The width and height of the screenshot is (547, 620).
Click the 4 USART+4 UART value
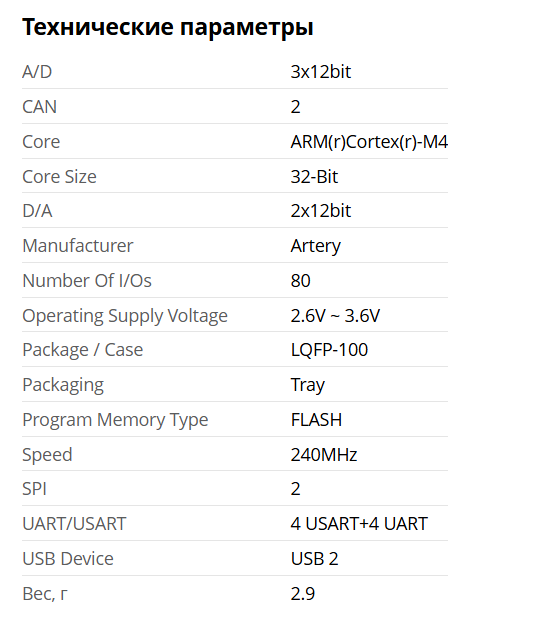359,524
